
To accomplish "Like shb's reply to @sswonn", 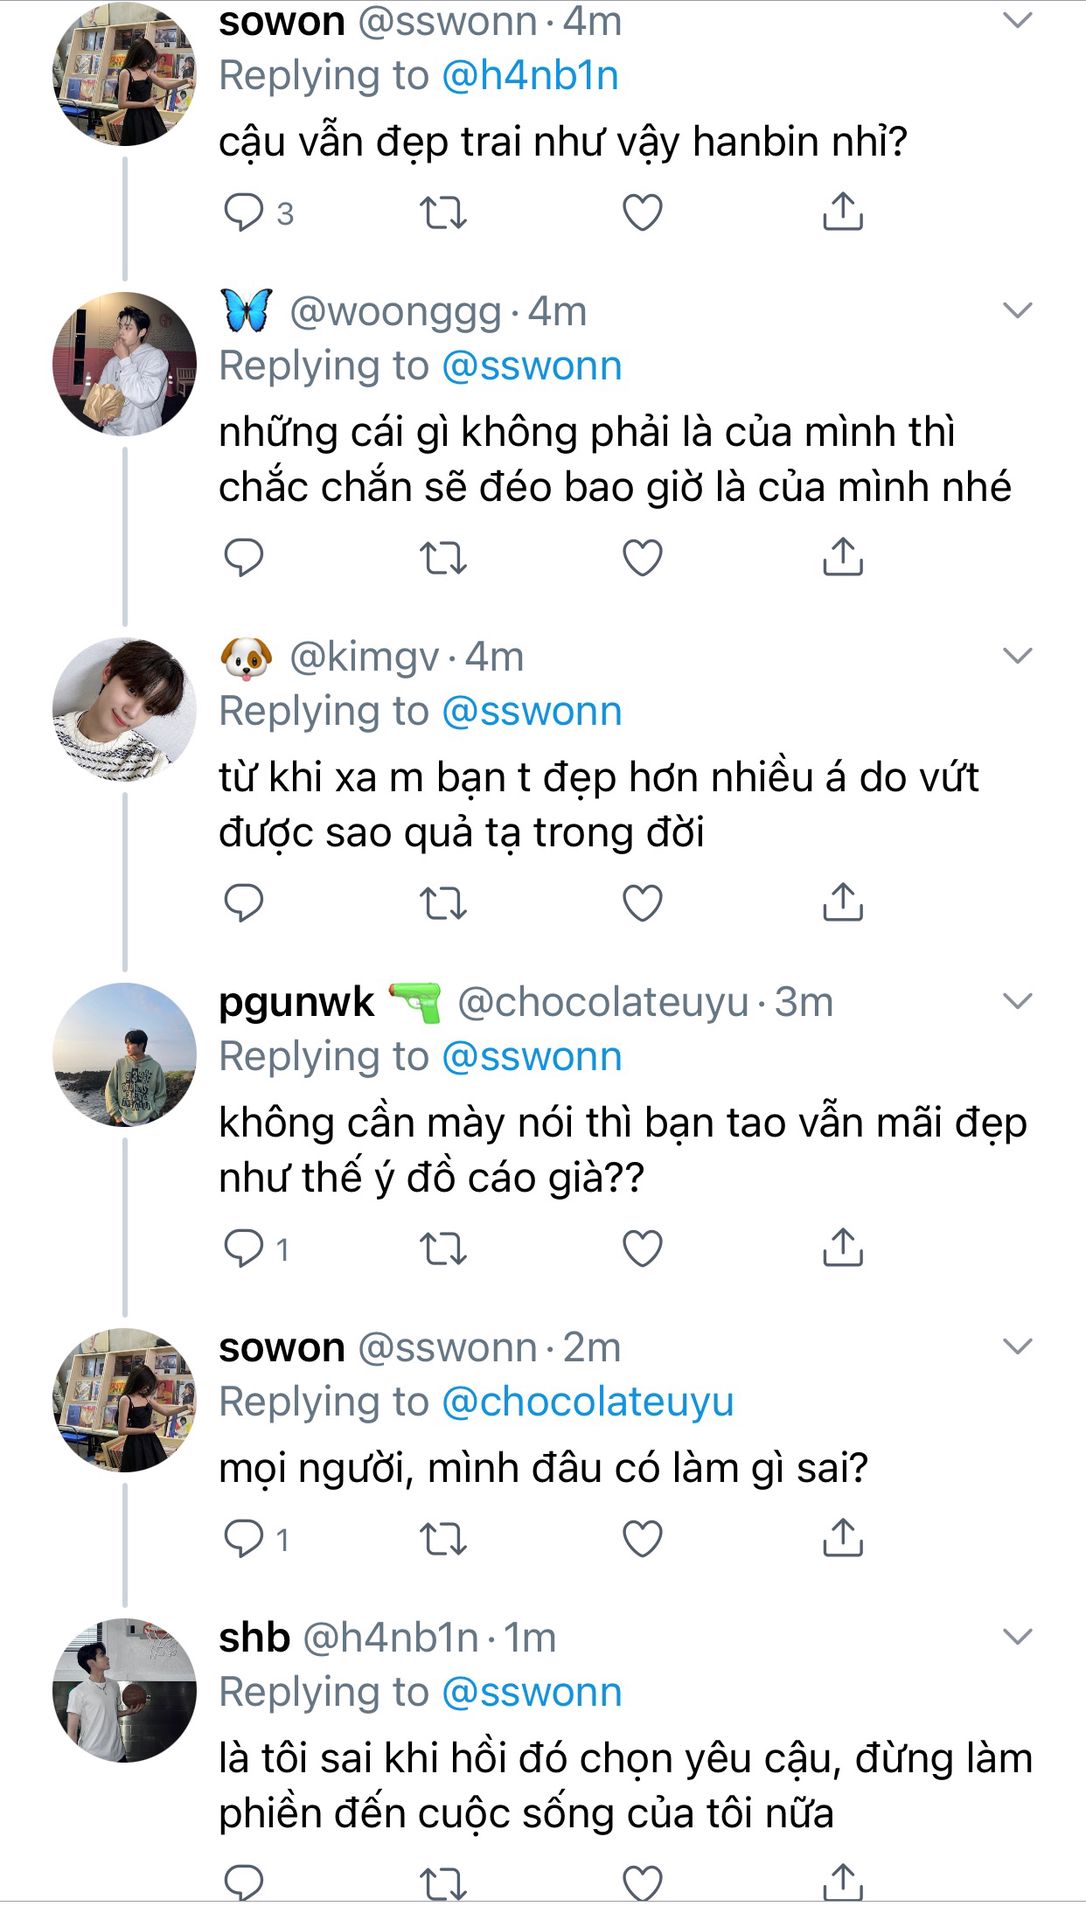I will click(642, 1882).
